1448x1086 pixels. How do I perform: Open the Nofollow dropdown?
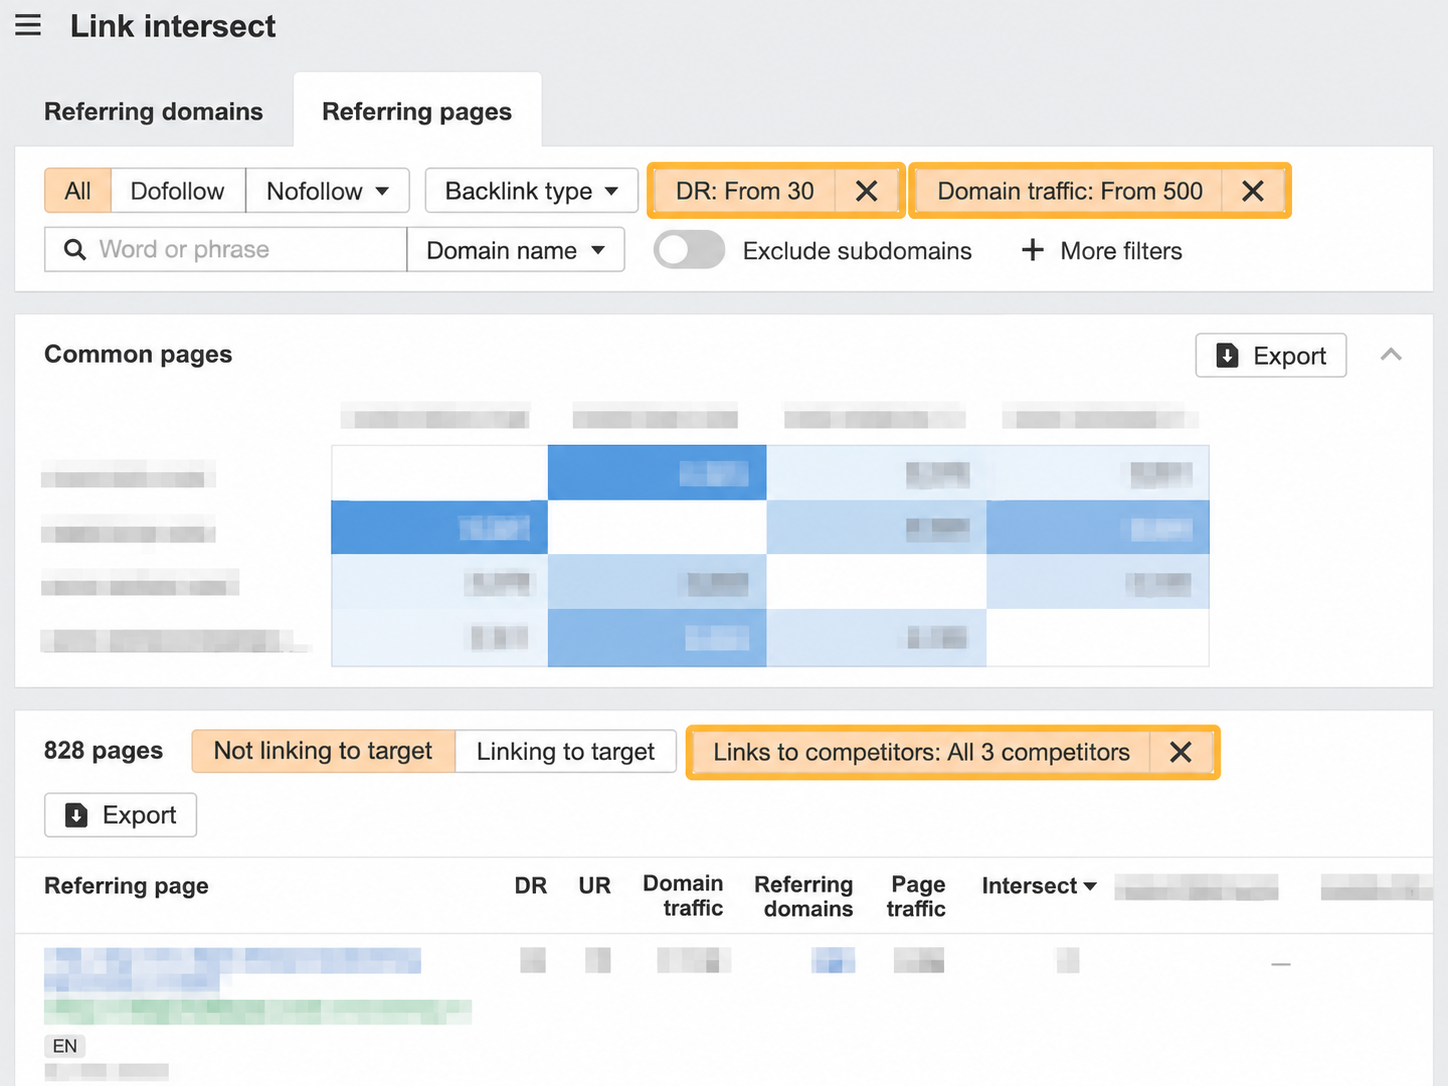(327, 190)
